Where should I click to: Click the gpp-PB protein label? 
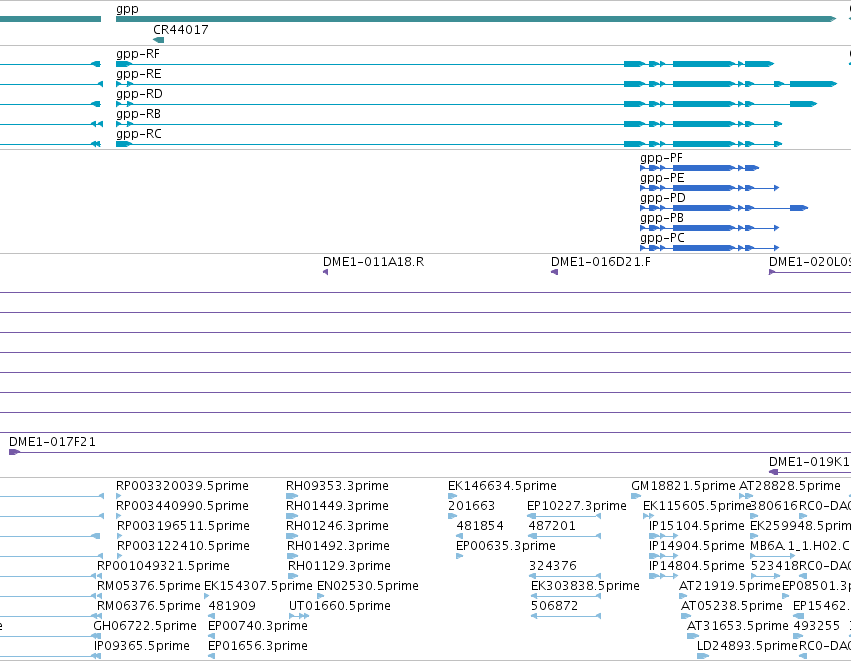(662, 218)
